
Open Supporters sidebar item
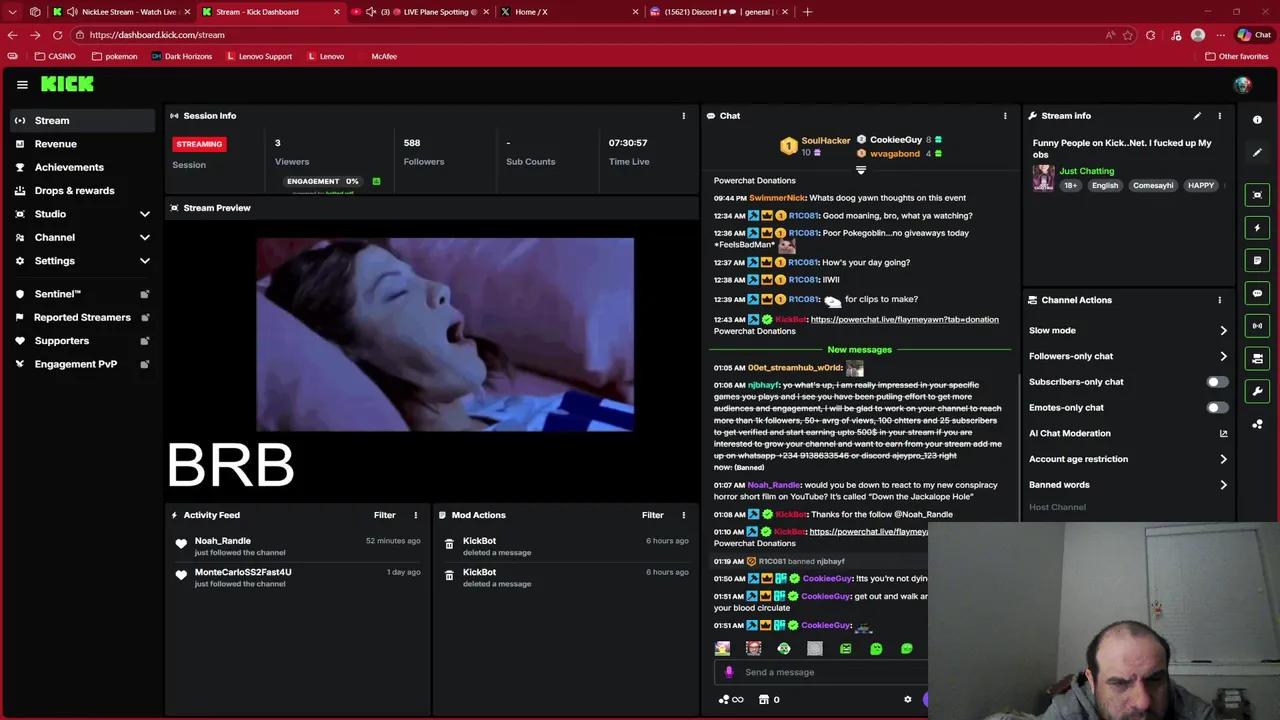click(83, 341)
